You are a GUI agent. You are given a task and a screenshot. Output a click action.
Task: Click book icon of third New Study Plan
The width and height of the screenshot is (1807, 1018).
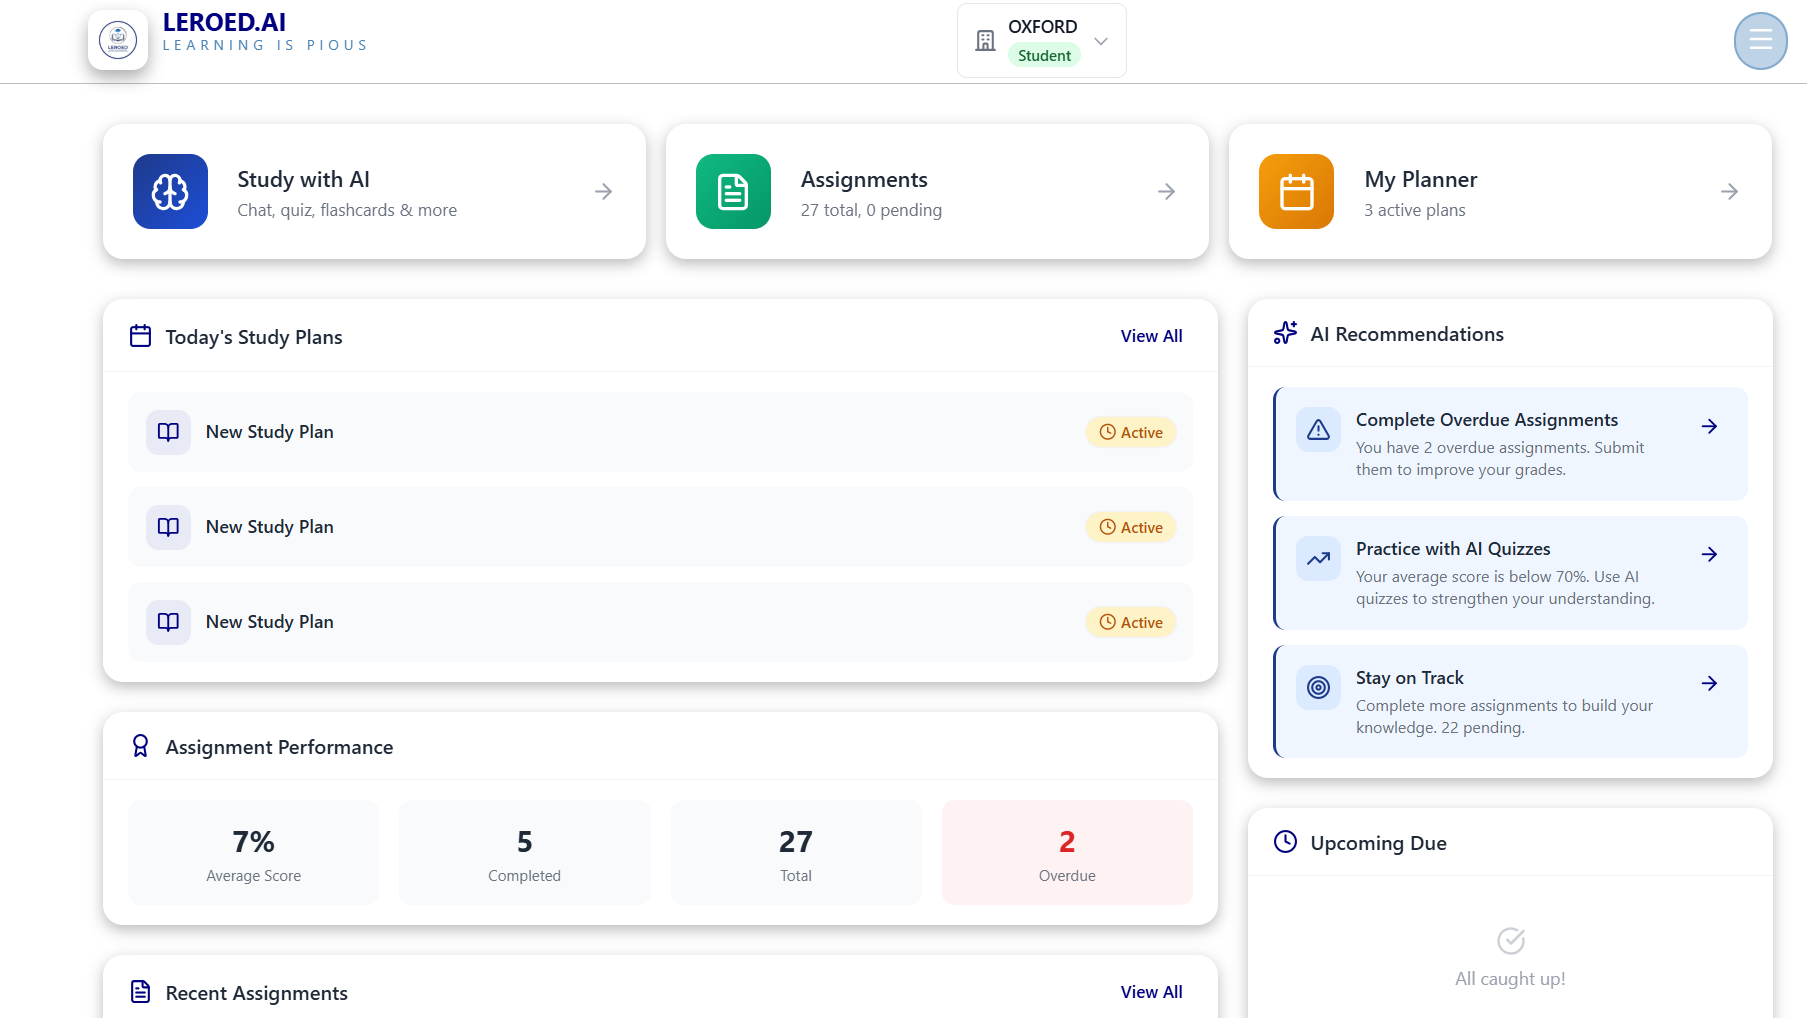[168, 622]
